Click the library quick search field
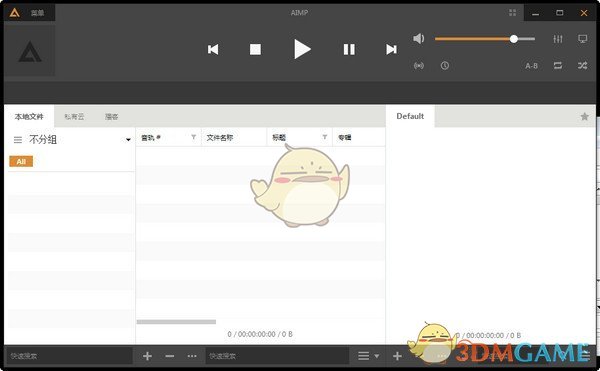The width and height of the screenshot is (600, 371). click(x=70, y=356)
